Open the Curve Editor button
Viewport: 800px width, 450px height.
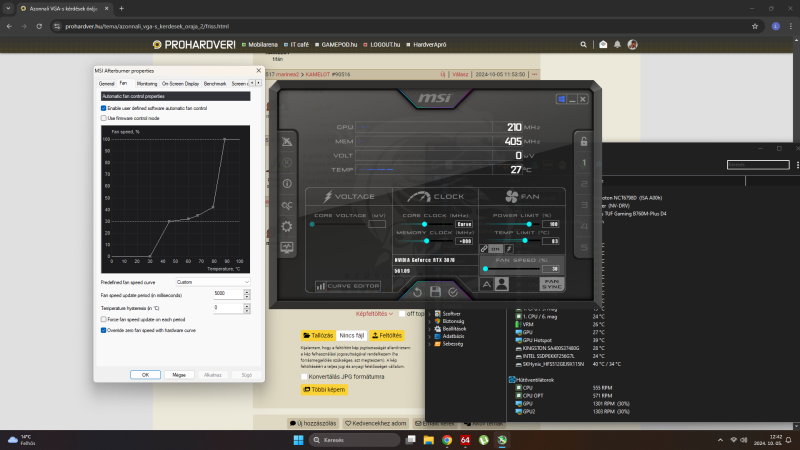347,286
